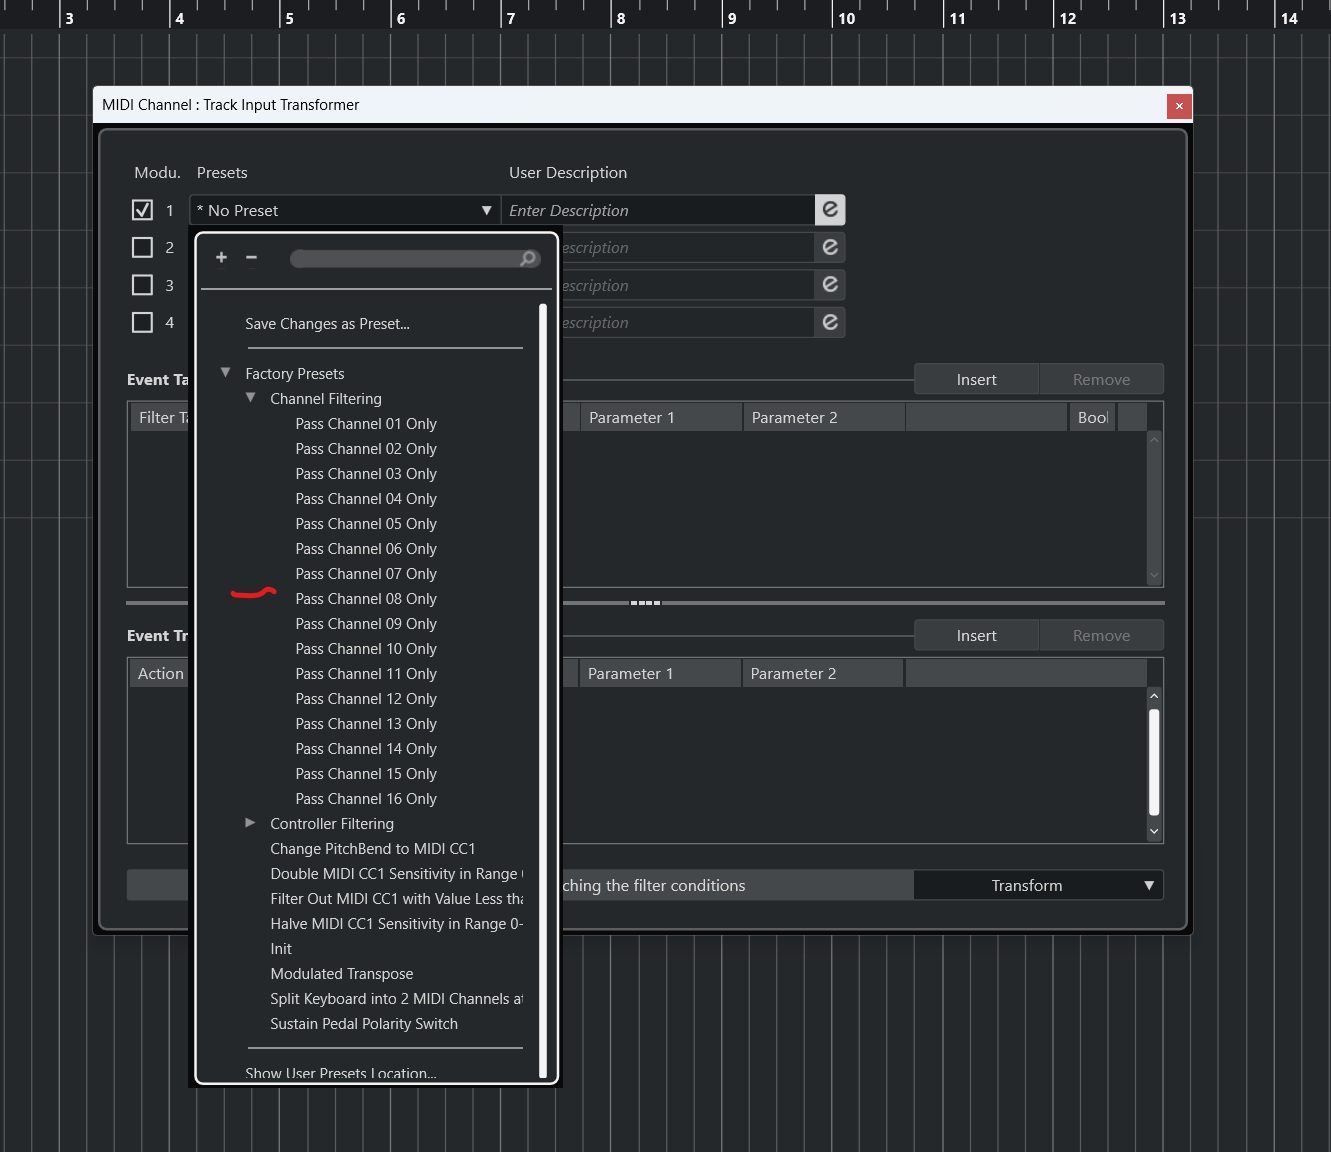Click the plus icon in preset browser

point(222,258)
